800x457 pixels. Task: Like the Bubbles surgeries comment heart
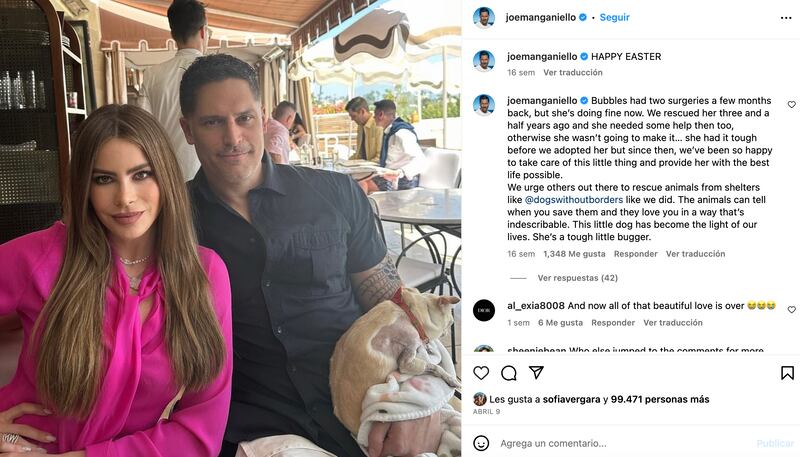click(x=791, y=105)
